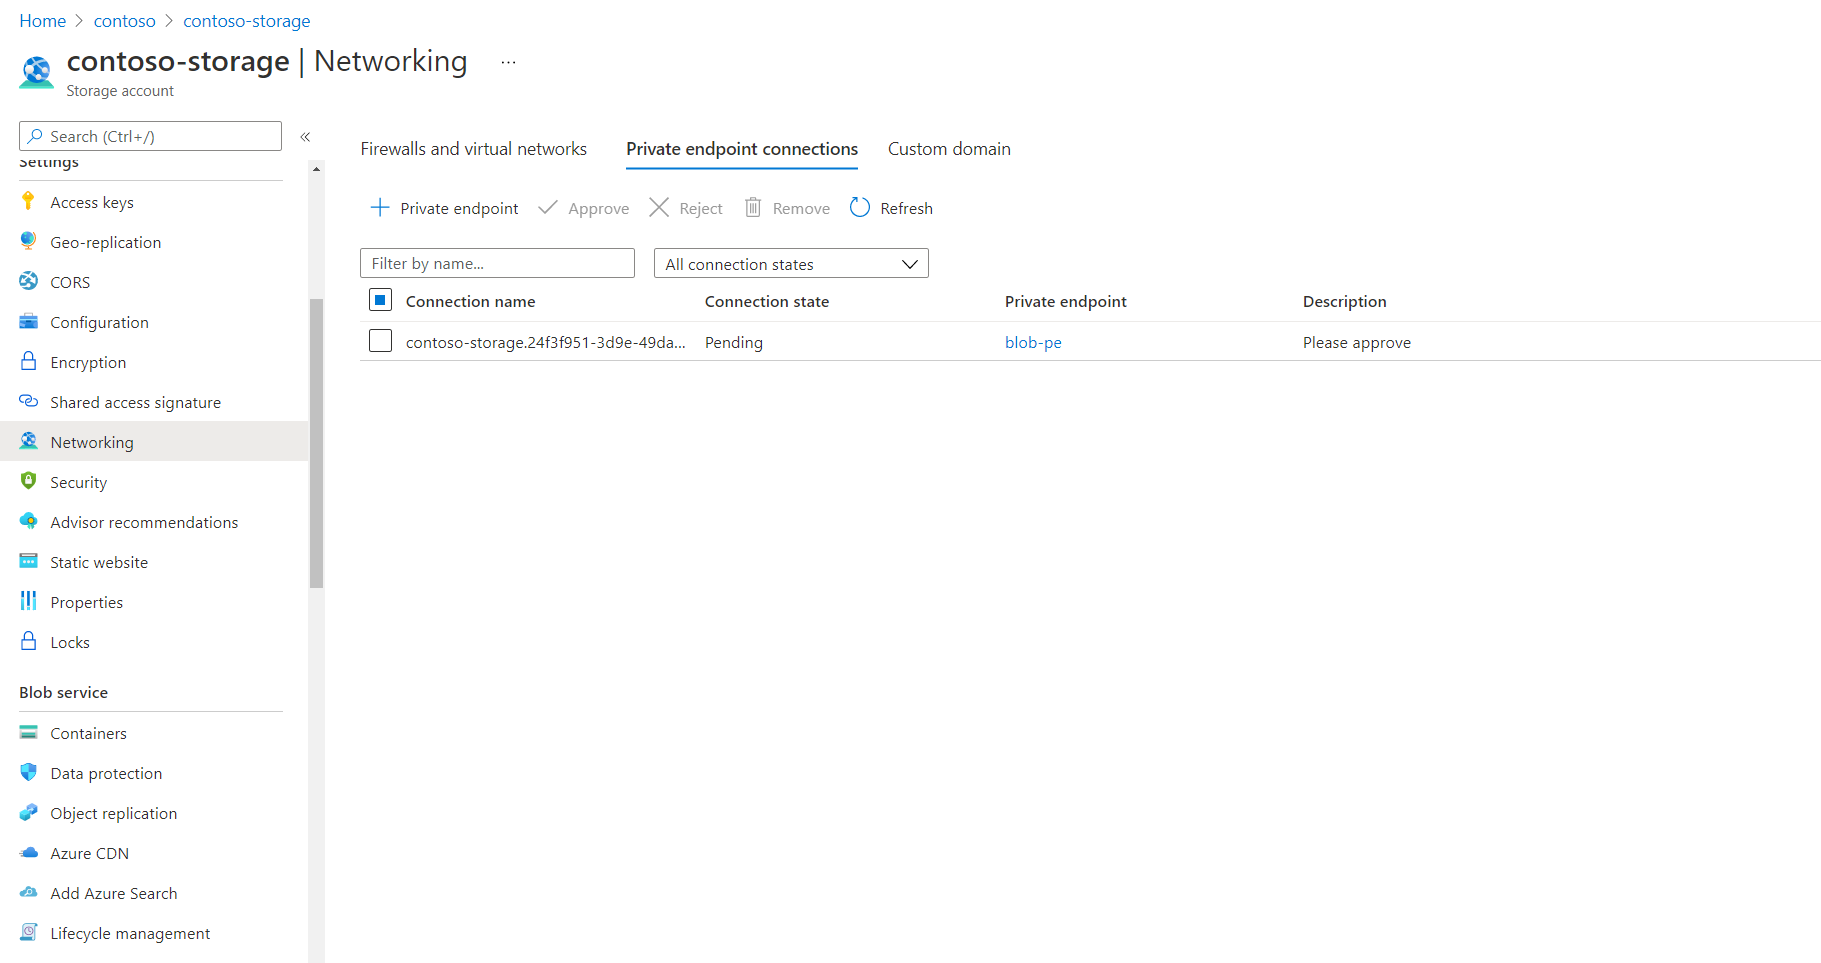
Task: Click the Networking icon in sidebar
Action: pyautogui.click(x=28, y=442)
